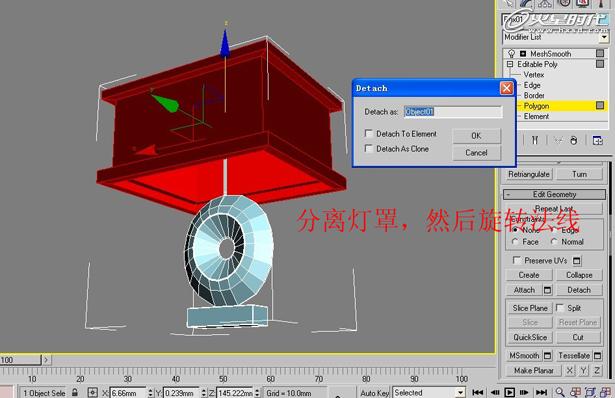
Task: Play the animation
Action: point(509,392)
